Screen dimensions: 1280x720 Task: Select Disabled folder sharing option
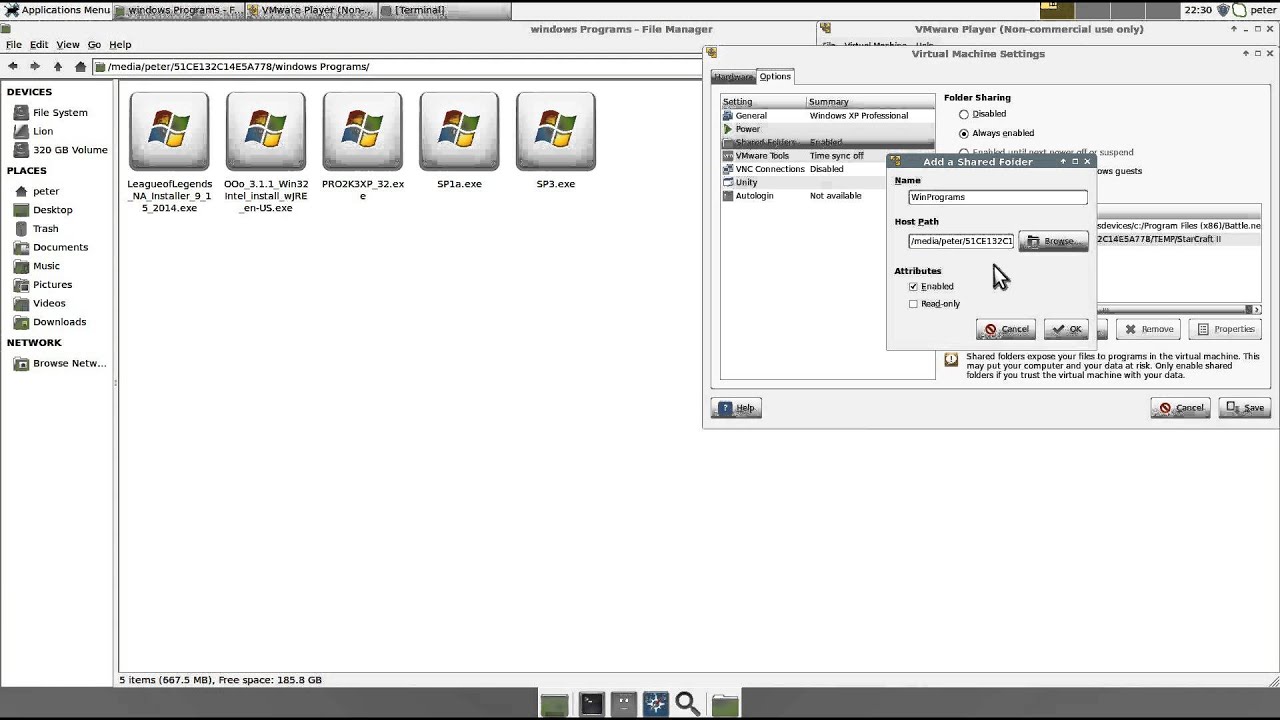coord(964,114)
